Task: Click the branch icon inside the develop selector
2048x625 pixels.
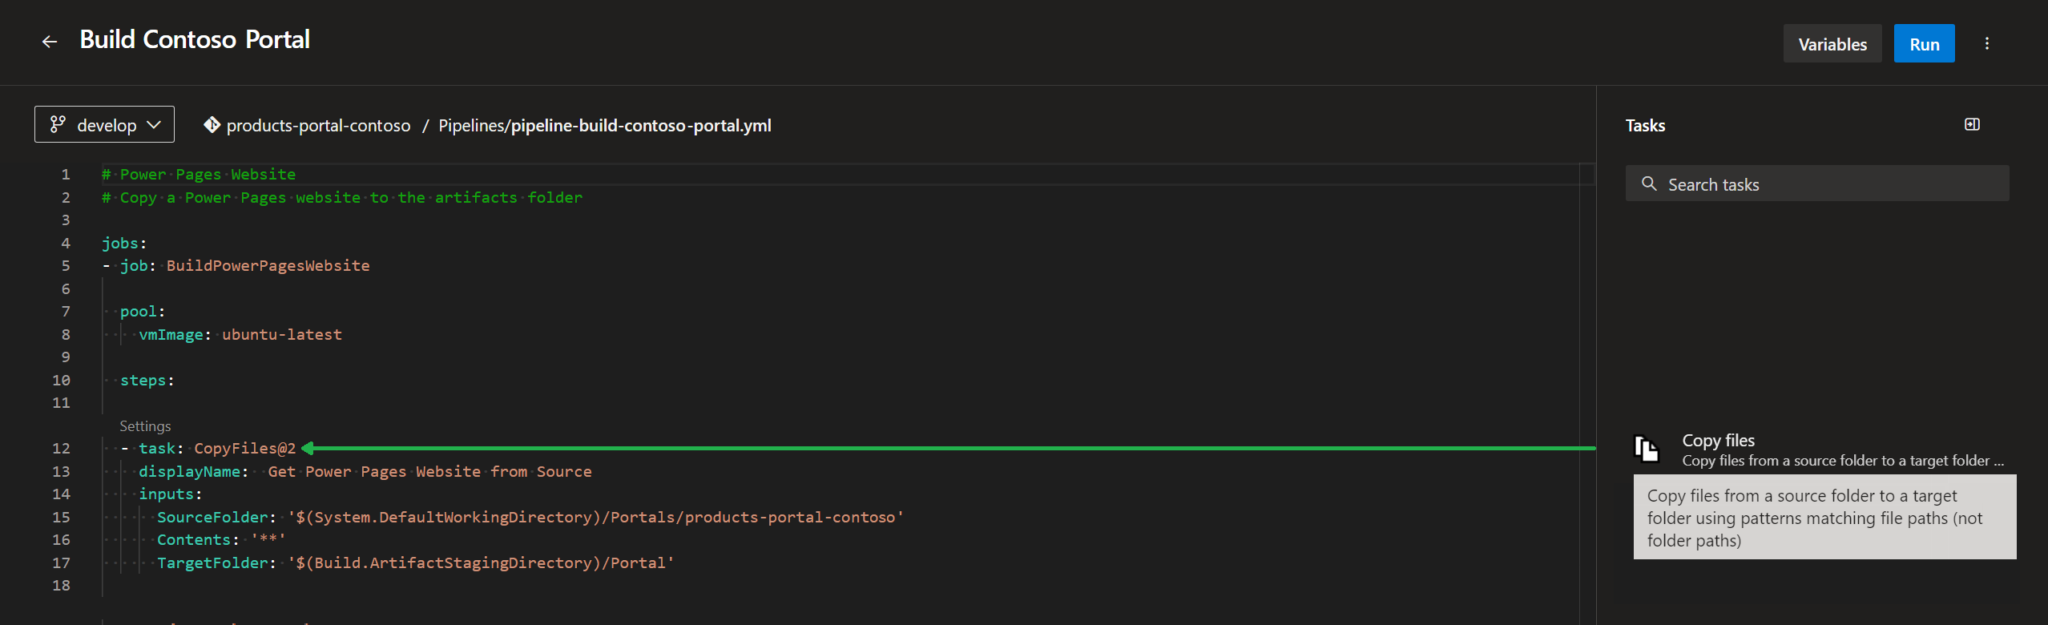Action: 57,124
